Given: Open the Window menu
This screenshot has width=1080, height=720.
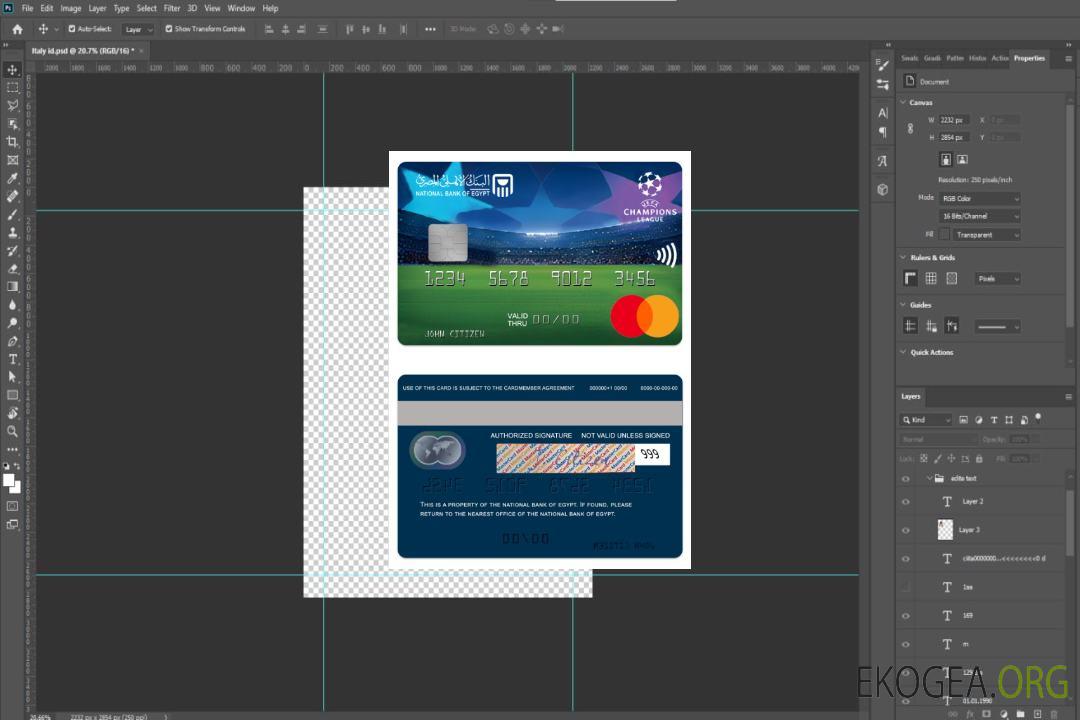Looking at the screenshot, I should [x=241, y=8].
